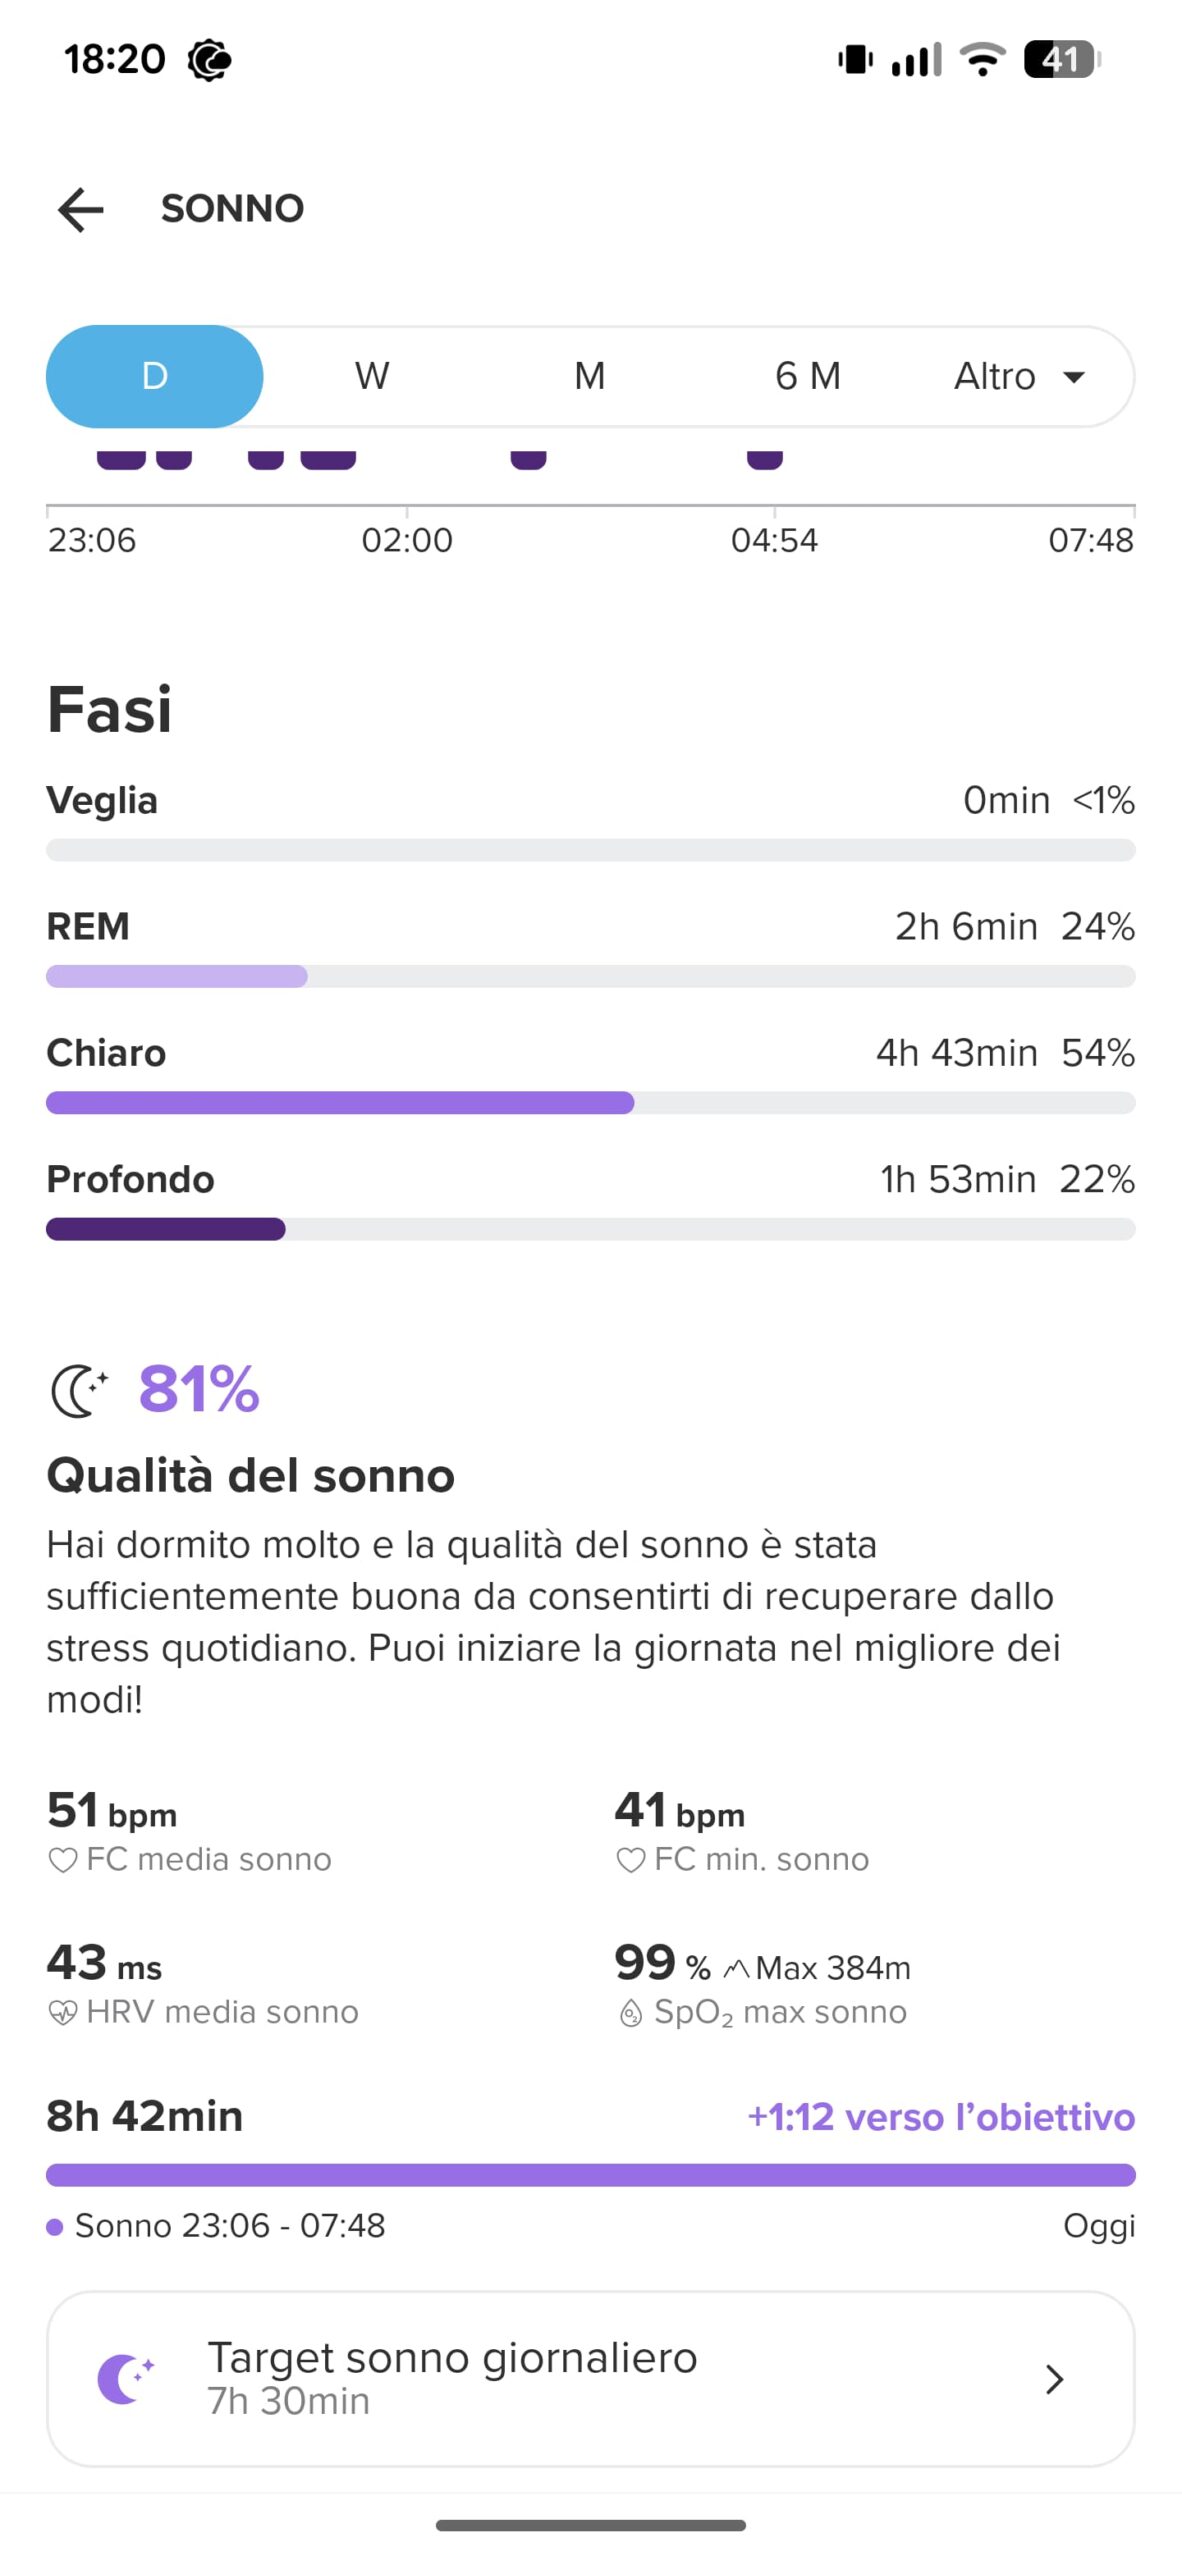
Task: Tap the Wi-Fi icon in status bar
Action: click(x=982, y=60)
